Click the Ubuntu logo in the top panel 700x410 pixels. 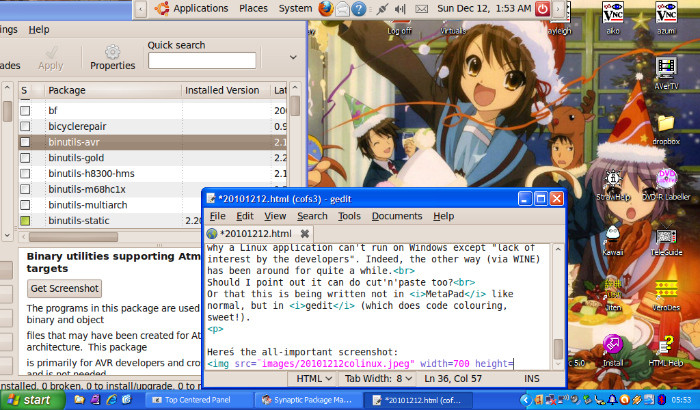[x=161, y=8]
